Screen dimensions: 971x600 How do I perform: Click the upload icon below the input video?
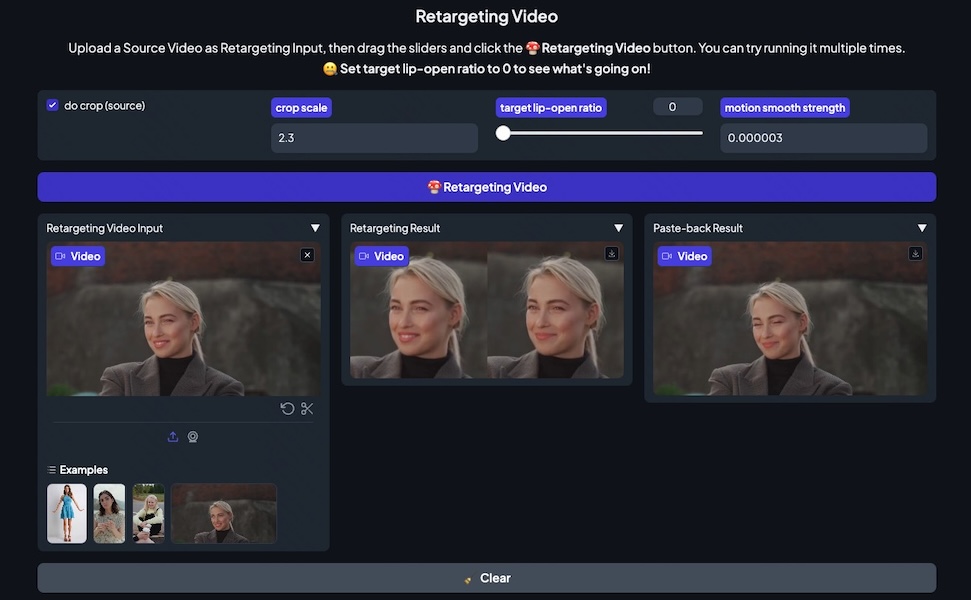pyautogui.click(x=172, y=436)
